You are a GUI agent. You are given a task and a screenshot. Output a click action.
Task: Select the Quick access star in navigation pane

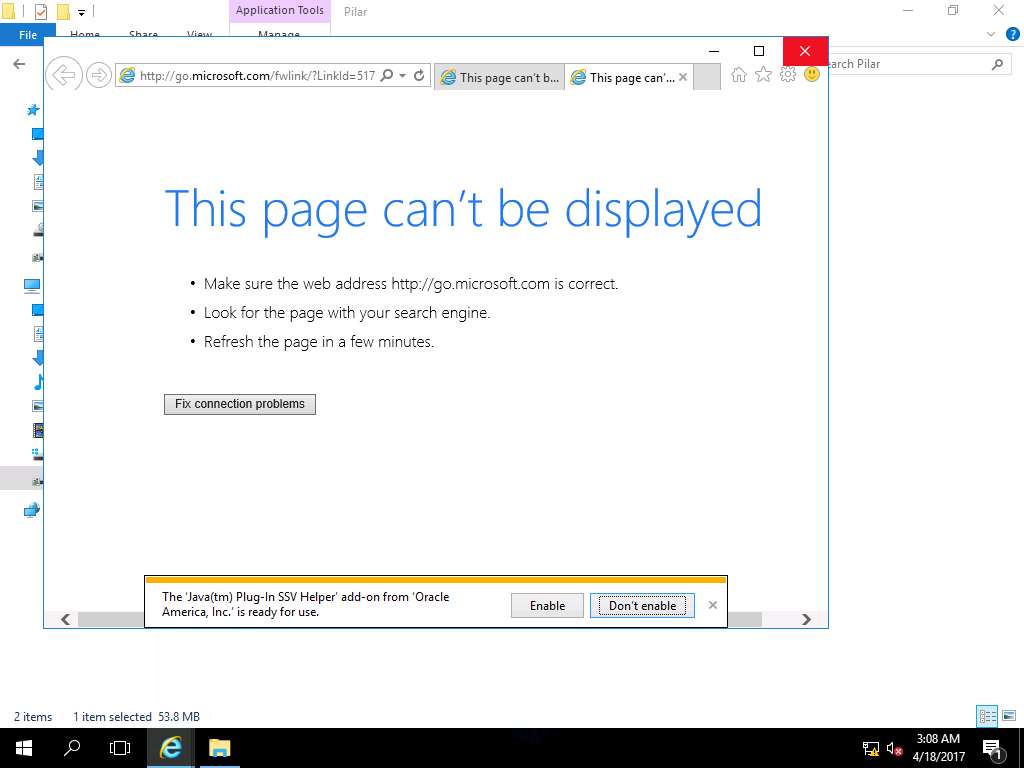pyautogui.click(x=33, y=110)
